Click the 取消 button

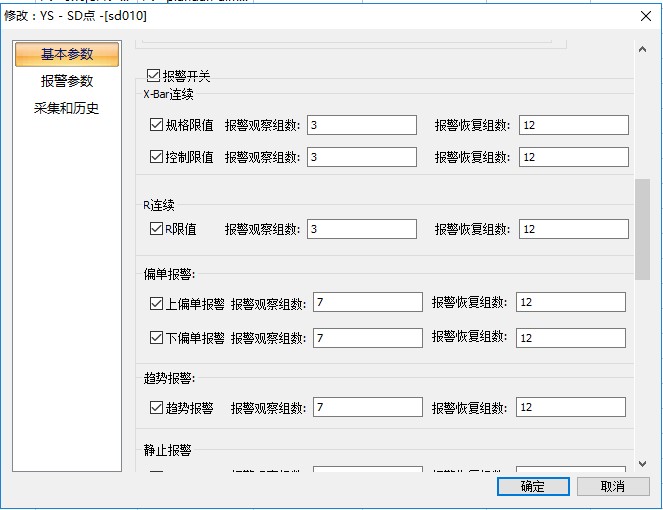click(x=613, y=486)
